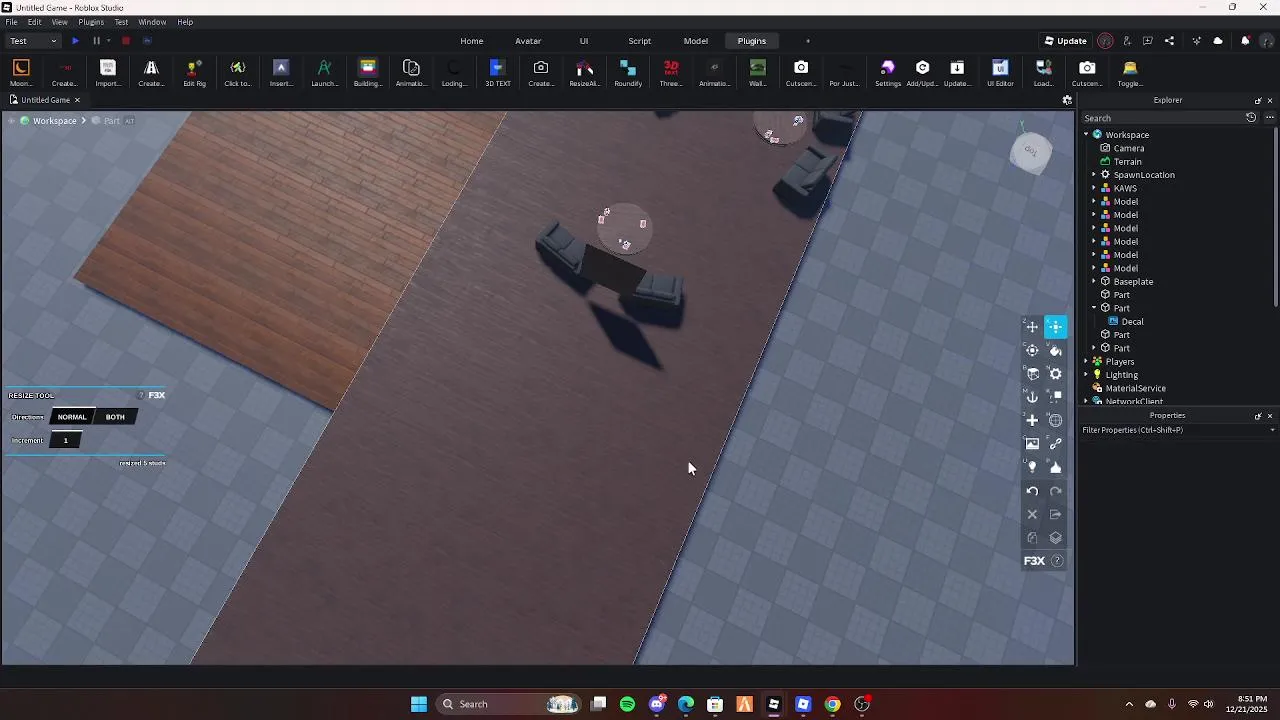Expand the Players service
1280x720 pixels.
[x=1086, y=362]
